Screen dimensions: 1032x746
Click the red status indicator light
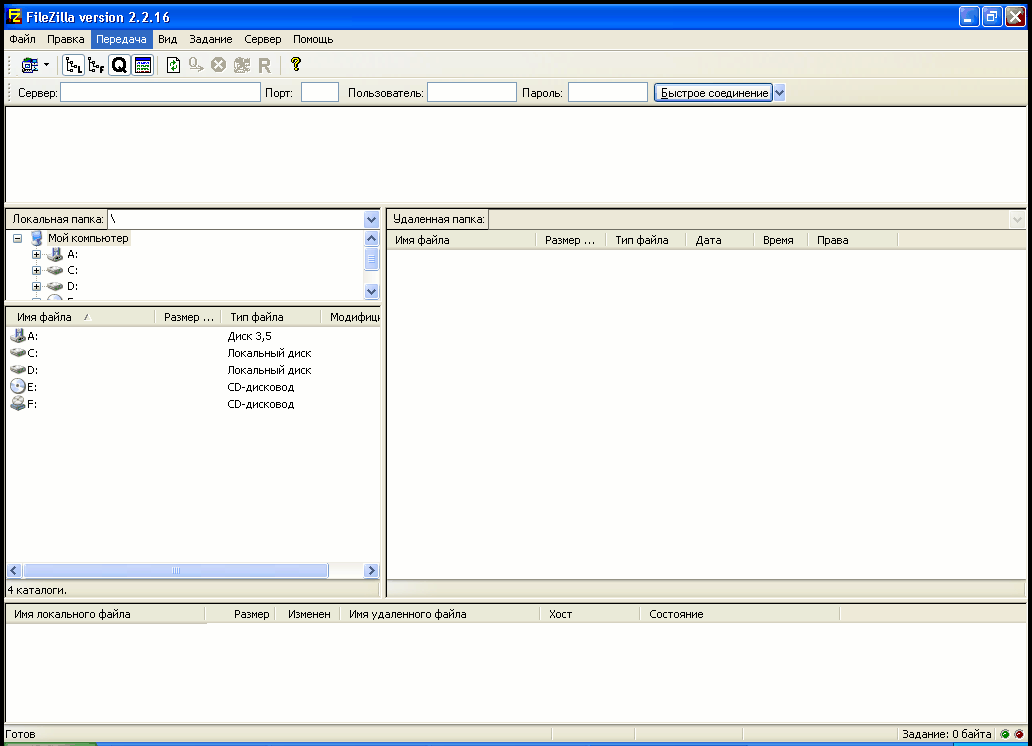point(1019,734)
